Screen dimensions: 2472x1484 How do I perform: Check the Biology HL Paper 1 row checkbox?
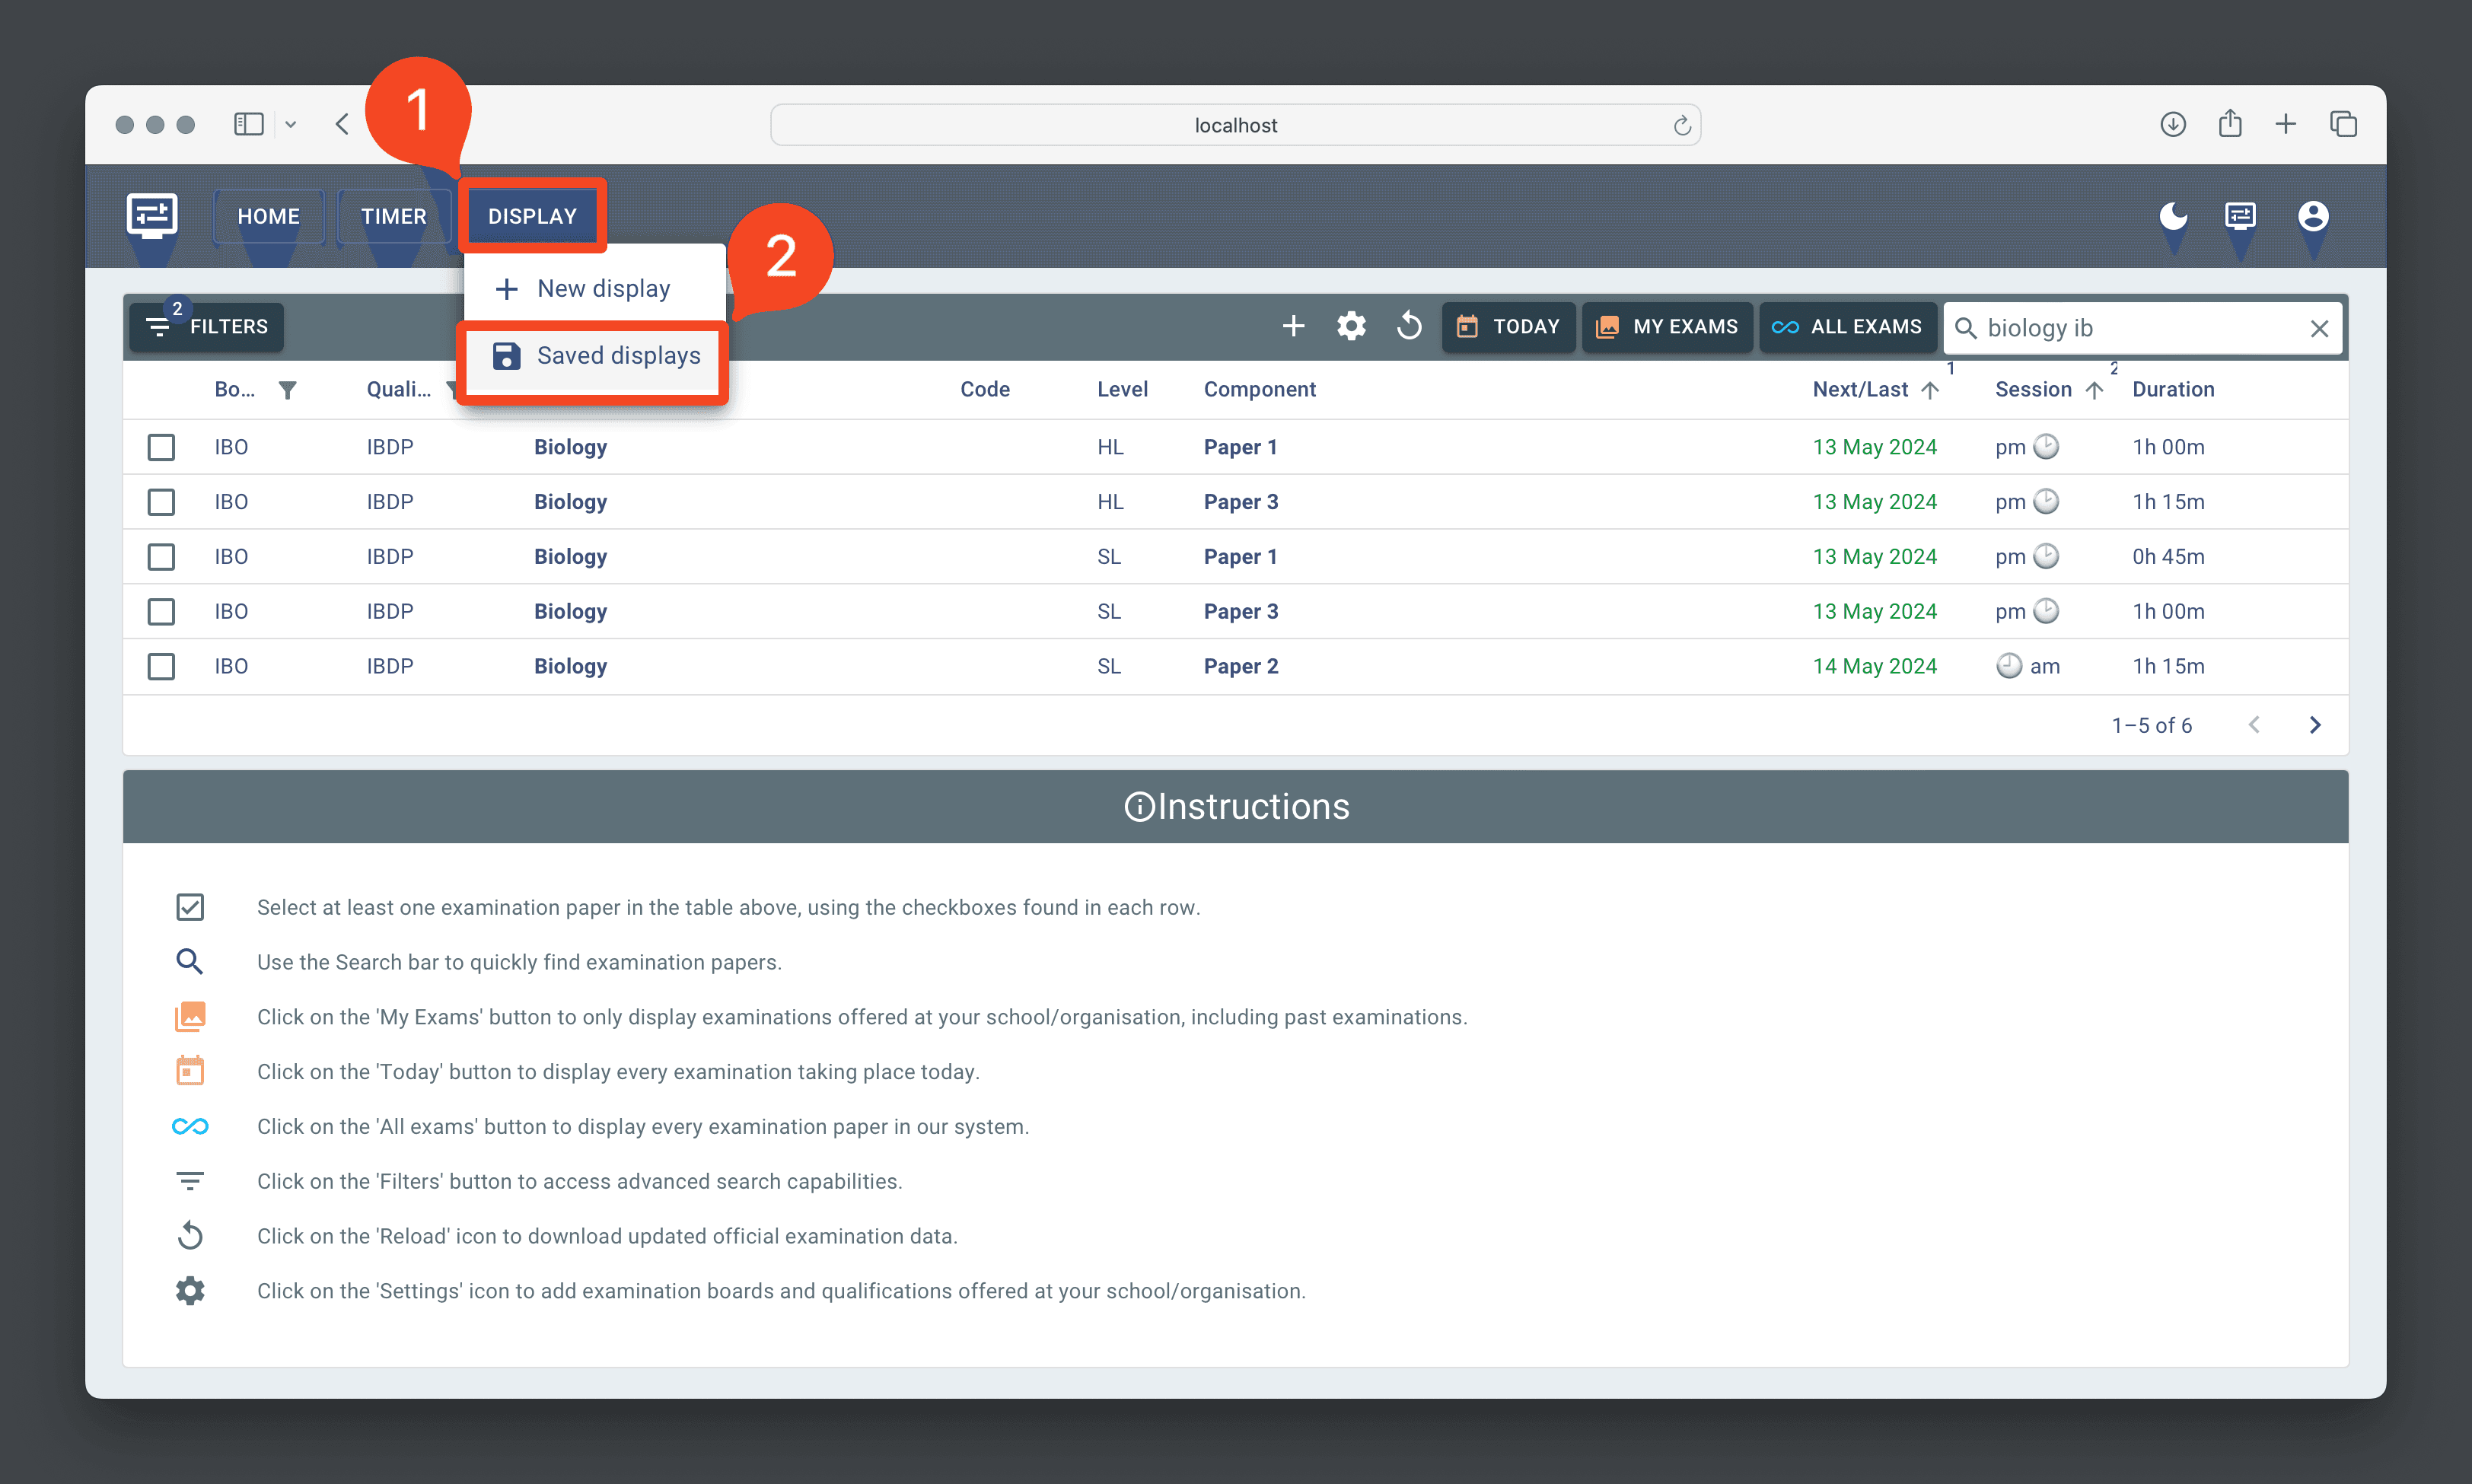(161, 447)
